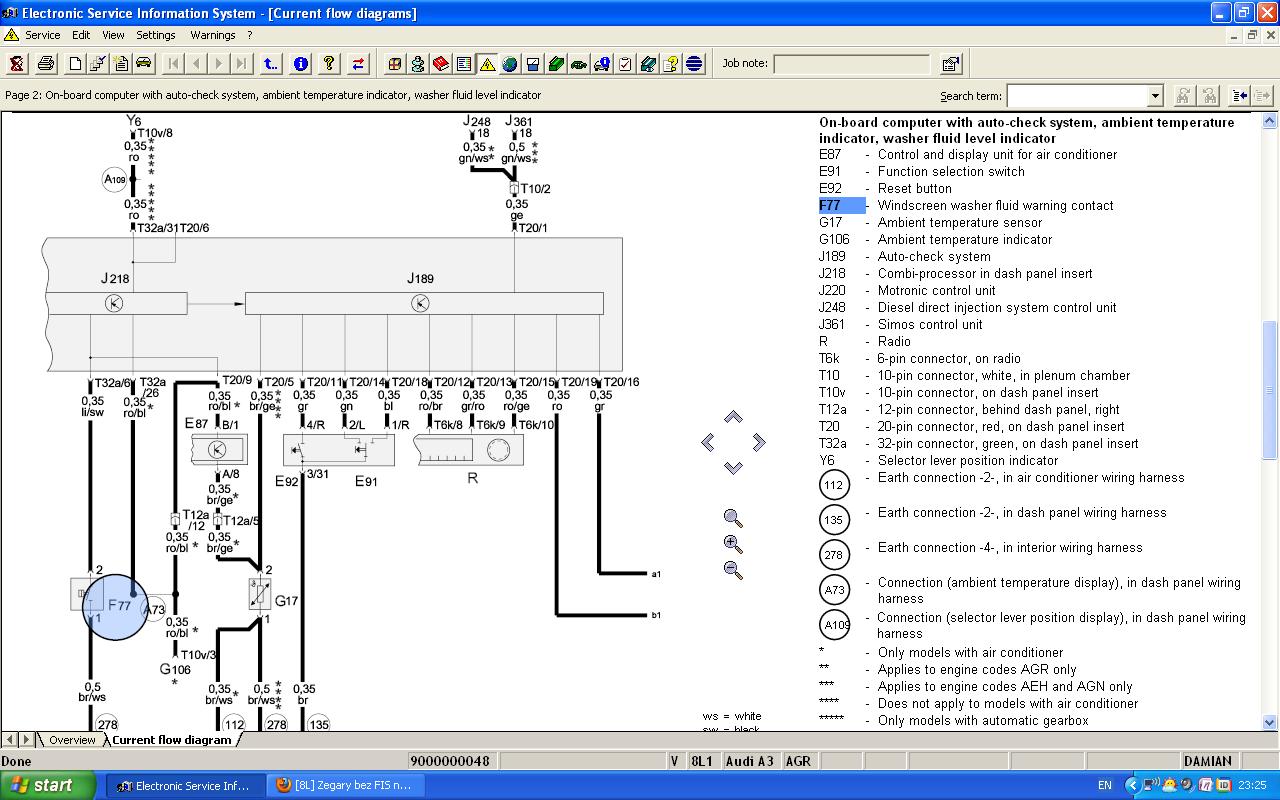Viewport: 1280px width, 800px height.
Task: Pan the diagram up with arrow
Action: pyautogui.click(x=733, y=417)
